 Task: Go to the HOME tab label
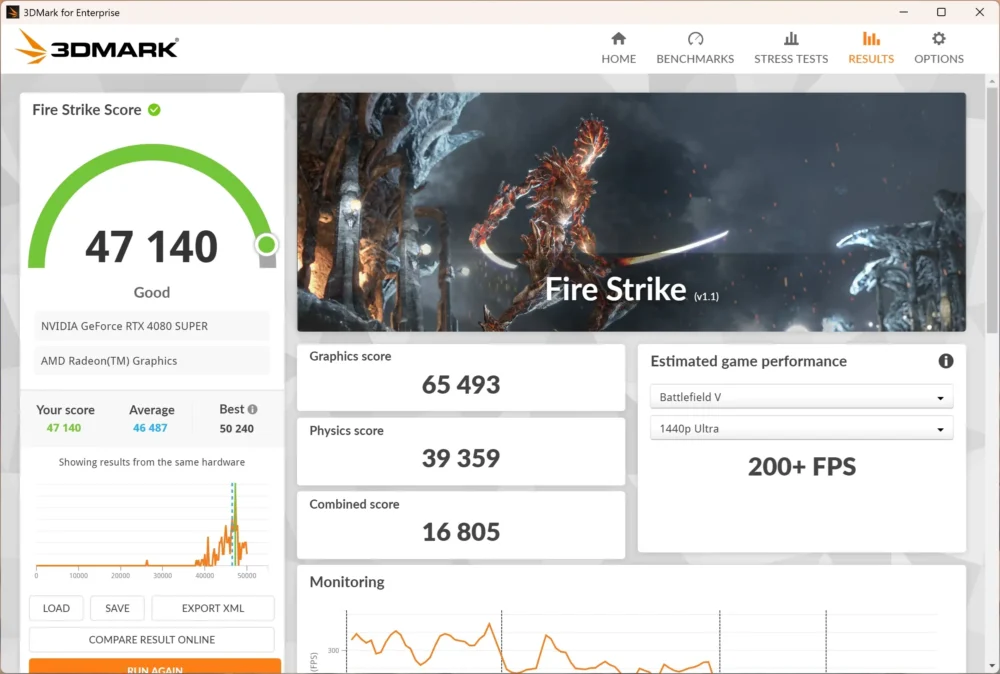point(618,59)
